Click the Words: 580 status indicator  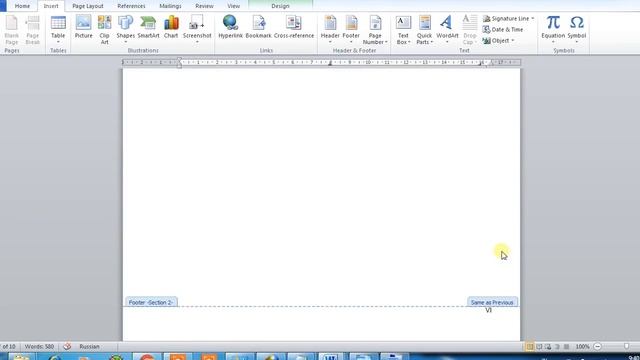click(39, 346)
